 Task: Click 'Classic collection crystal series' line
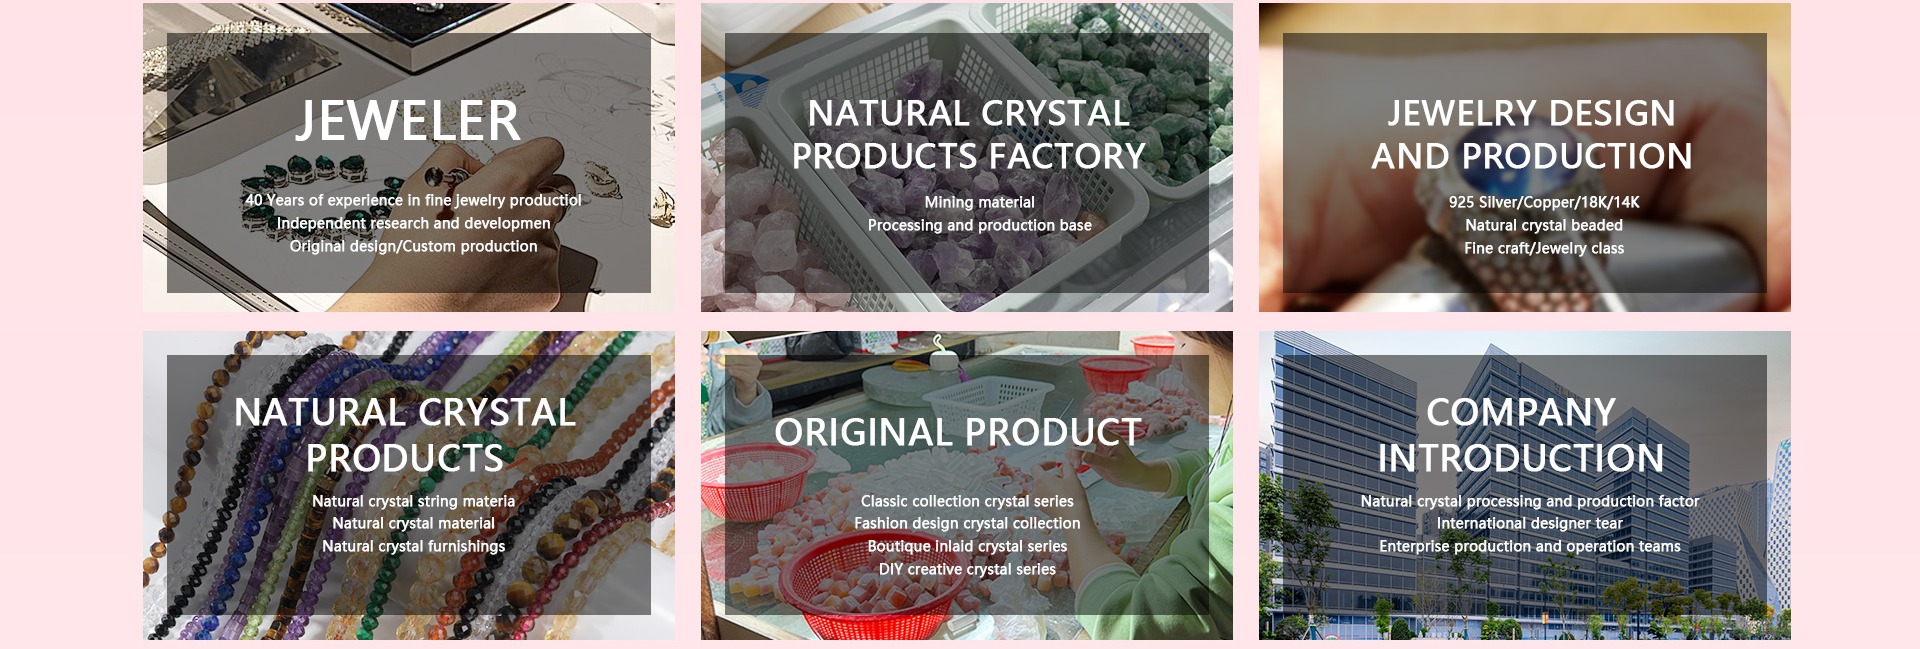click(x=967, y=501)
